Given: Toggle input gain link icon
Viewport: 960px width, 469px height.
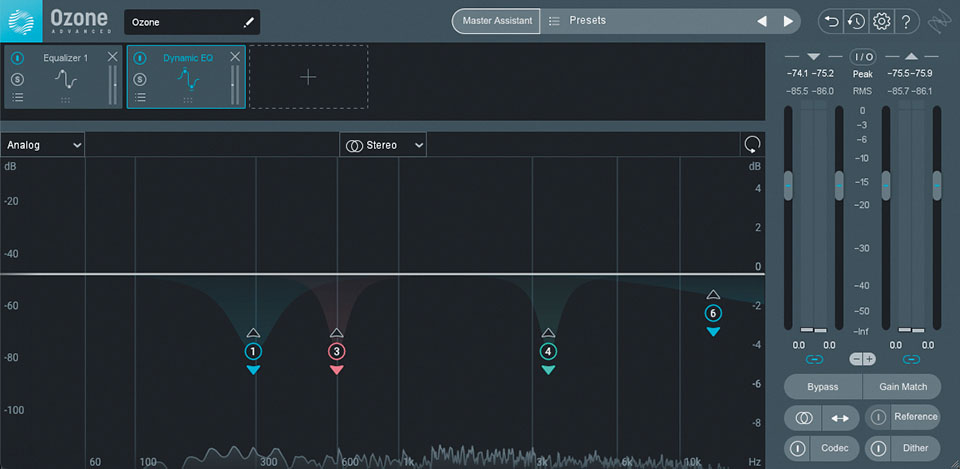Looking at the screenshot, I should tap(814, 359).
